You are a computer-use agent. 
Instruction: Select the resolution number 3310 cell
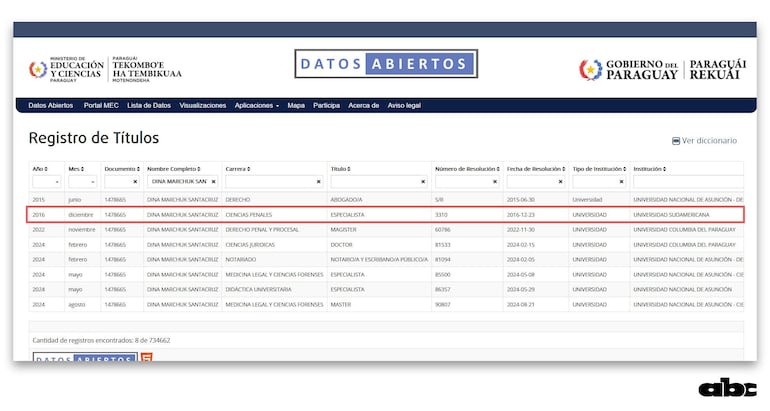click(441, 215)
